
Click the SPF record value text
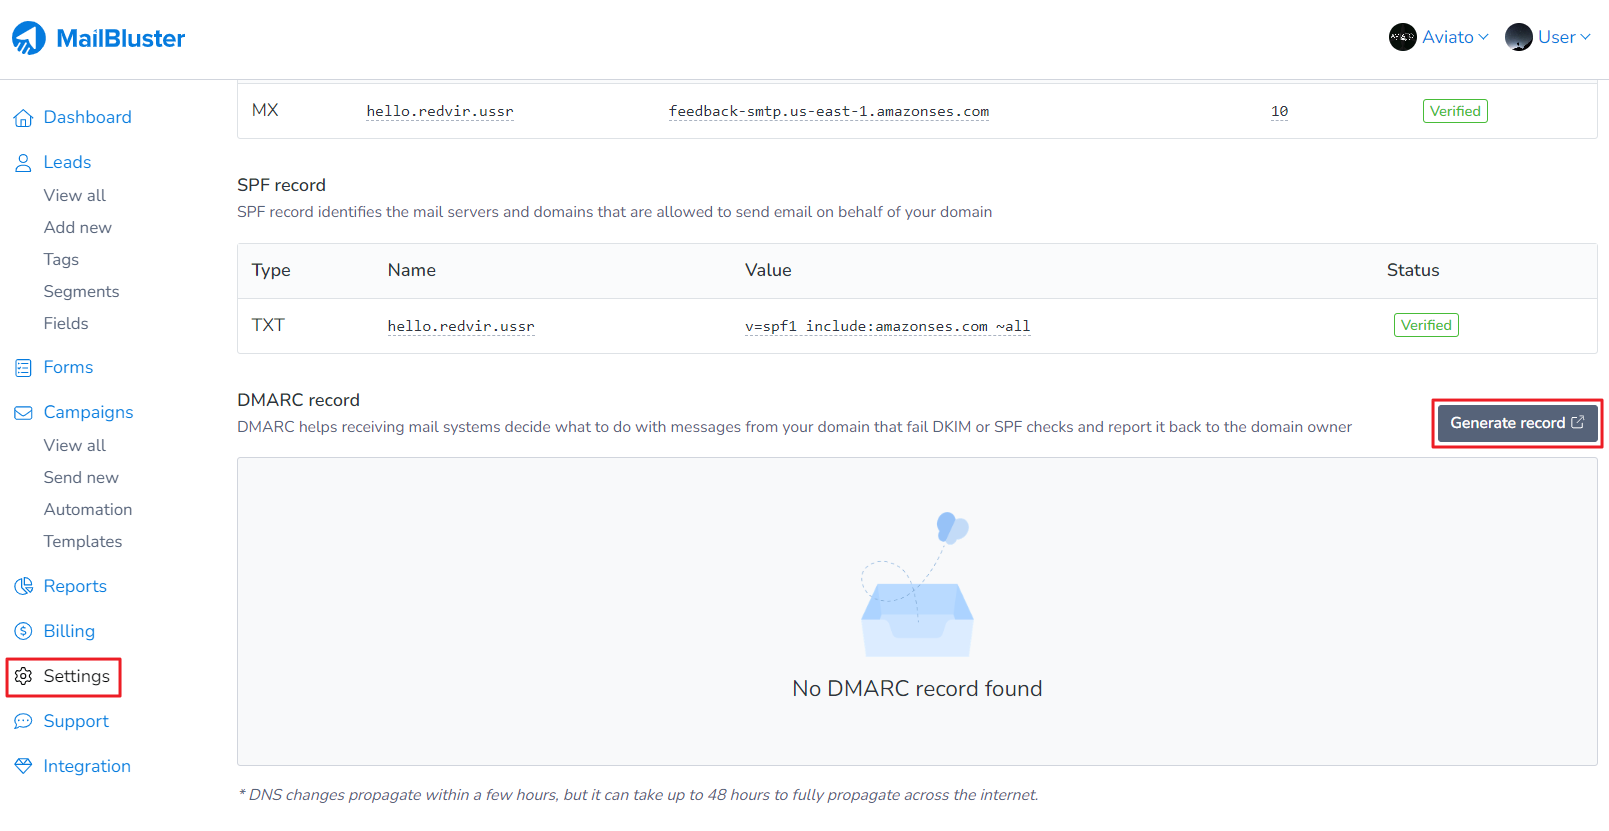(x=887, y=326)
